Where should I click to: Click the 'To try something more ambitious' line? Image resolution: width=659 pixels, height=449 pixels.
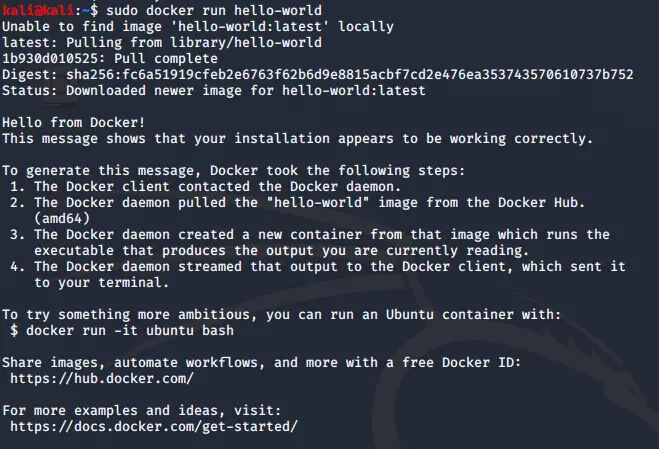click(x=282, y=314)
